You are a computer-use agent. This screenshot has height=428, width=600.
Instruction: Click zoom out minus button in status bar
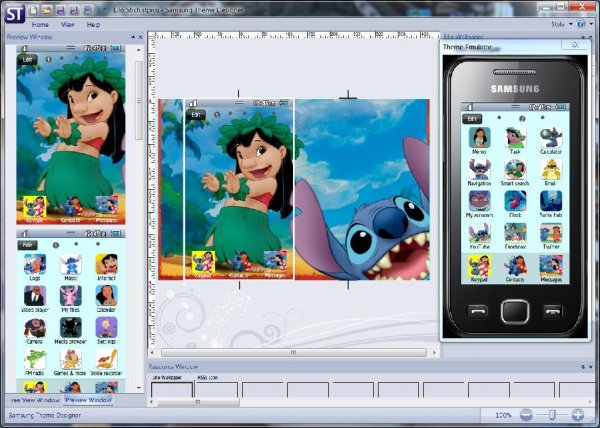coord(526,415)
